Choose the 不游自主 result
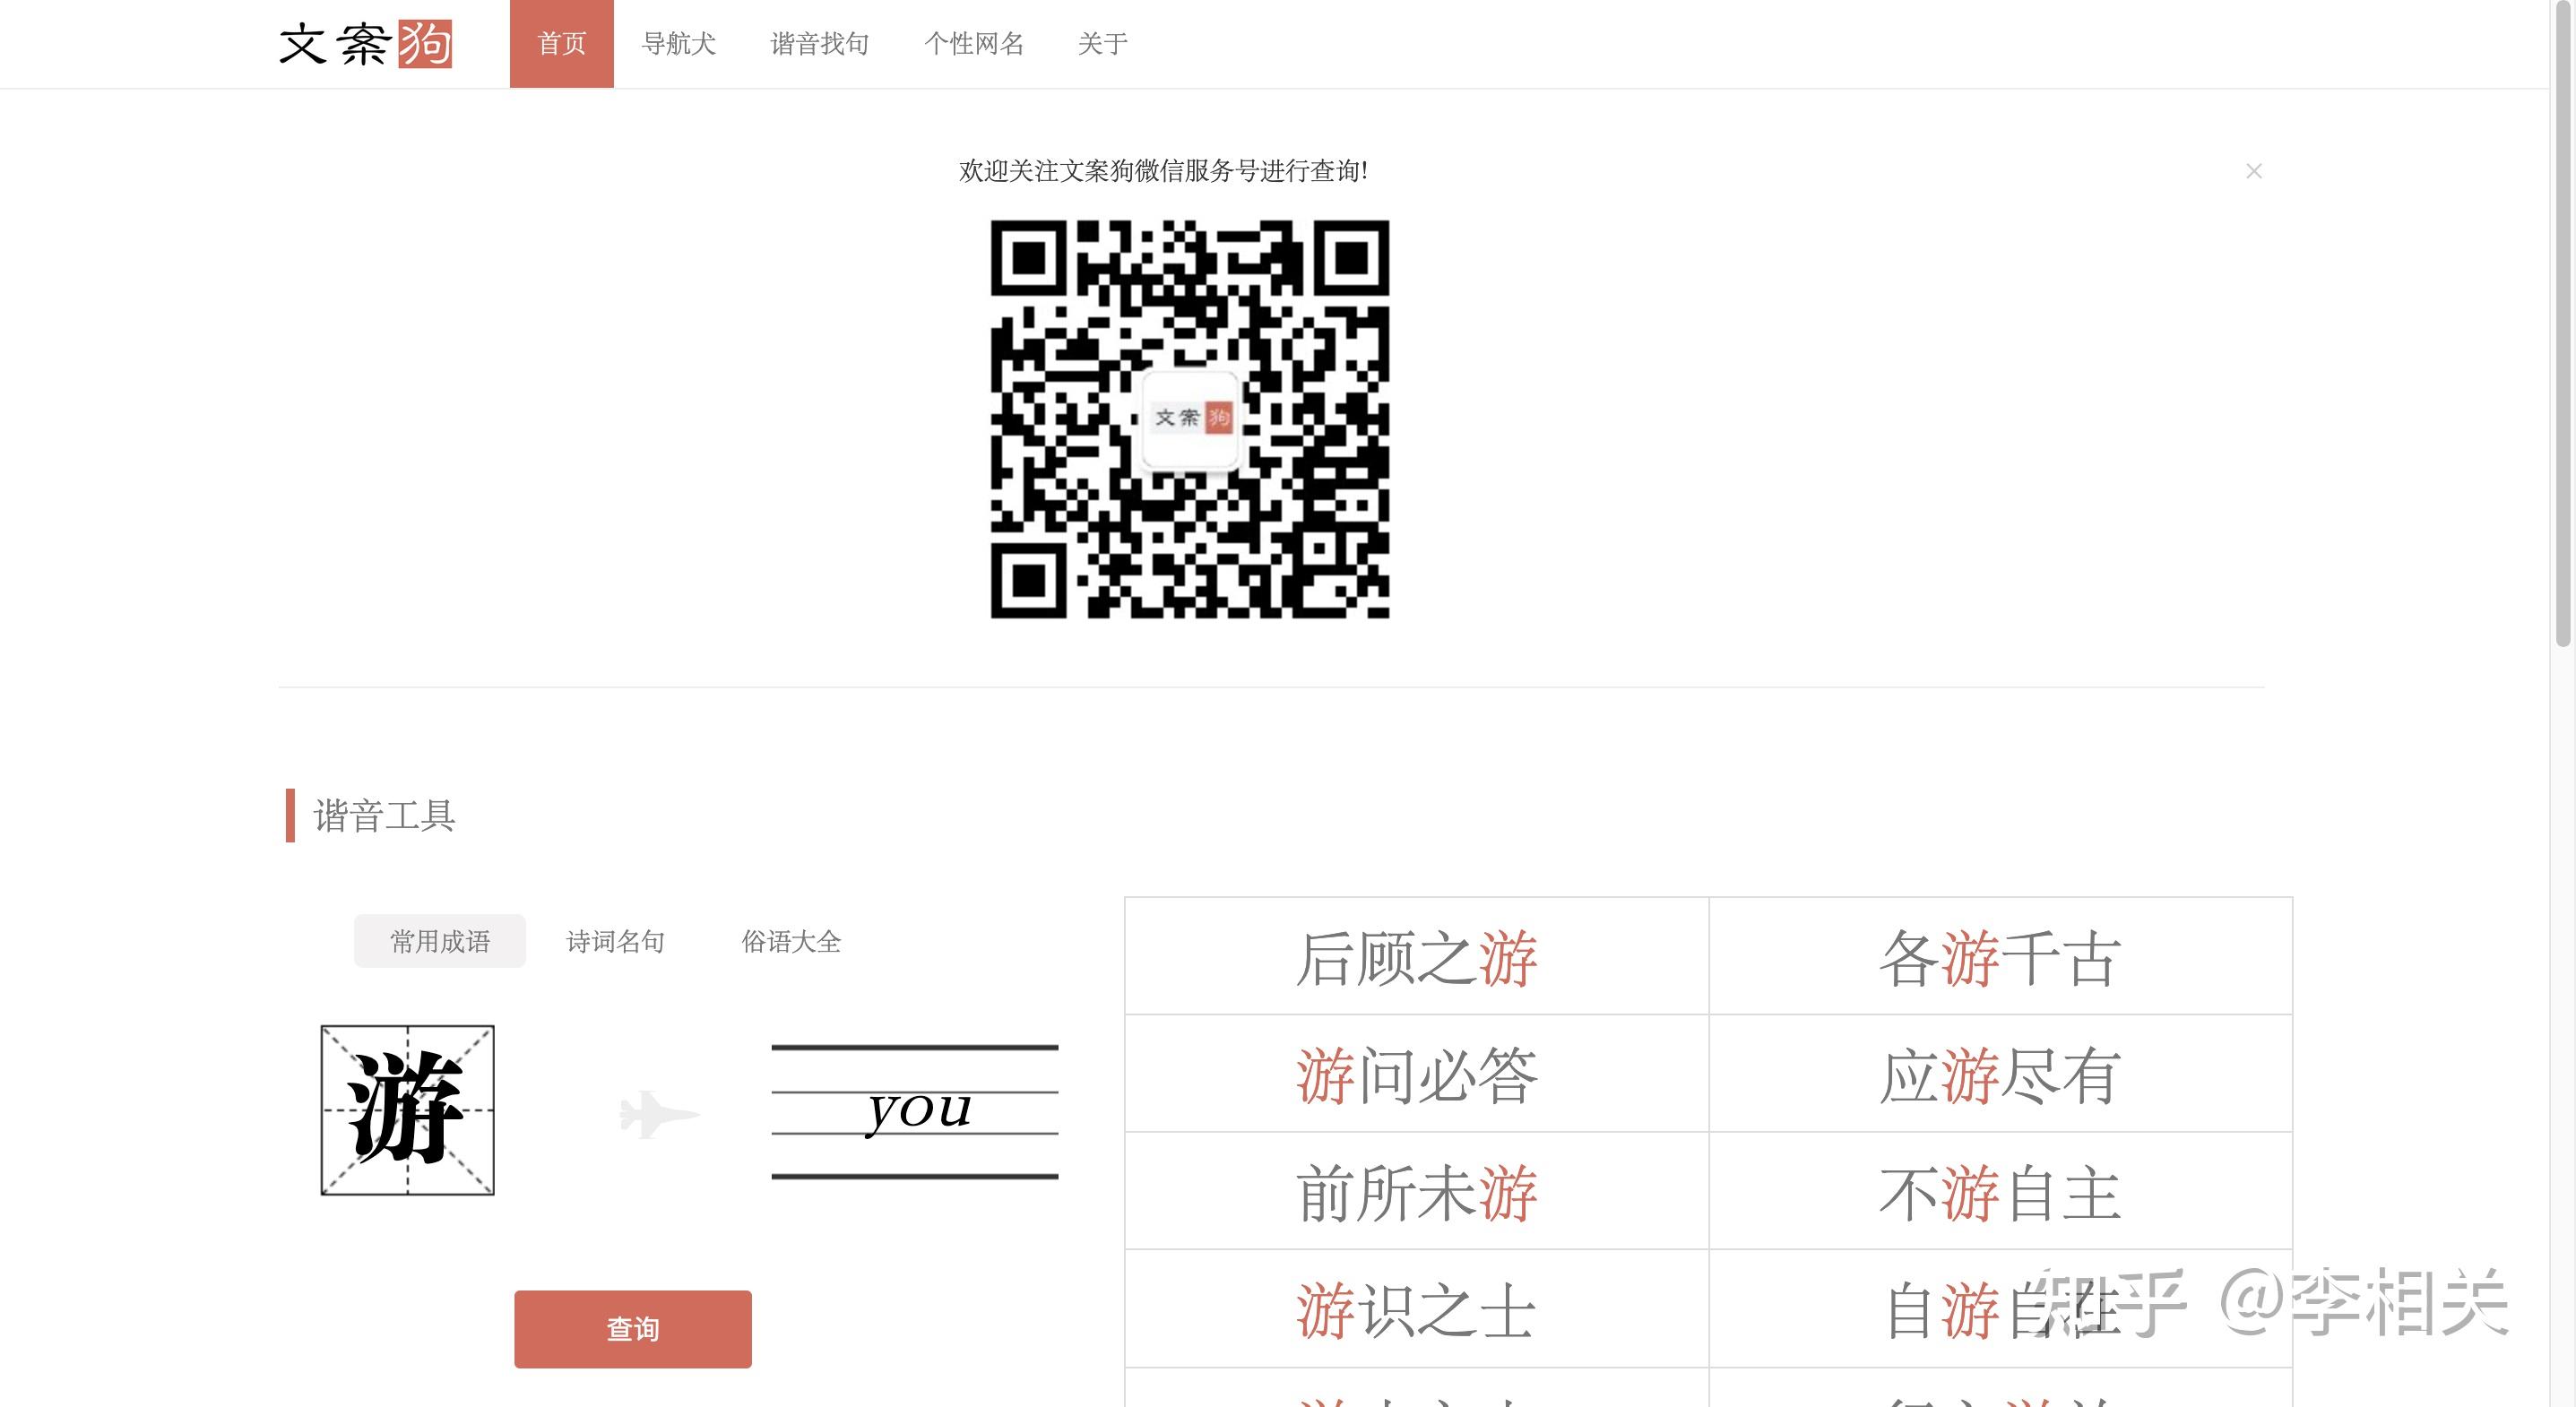 click(x=1999, y=1192)
